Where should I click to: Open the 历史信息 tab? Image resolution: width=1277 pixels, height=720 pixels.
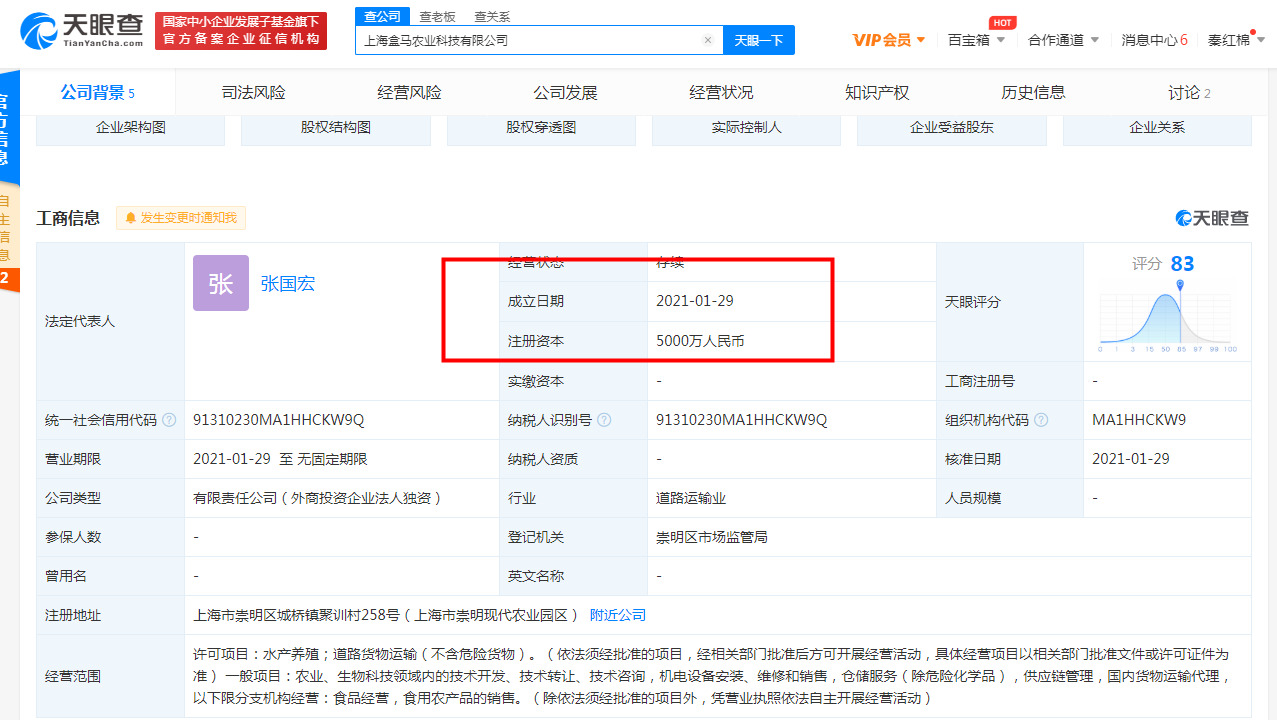tap(1033, 93)
